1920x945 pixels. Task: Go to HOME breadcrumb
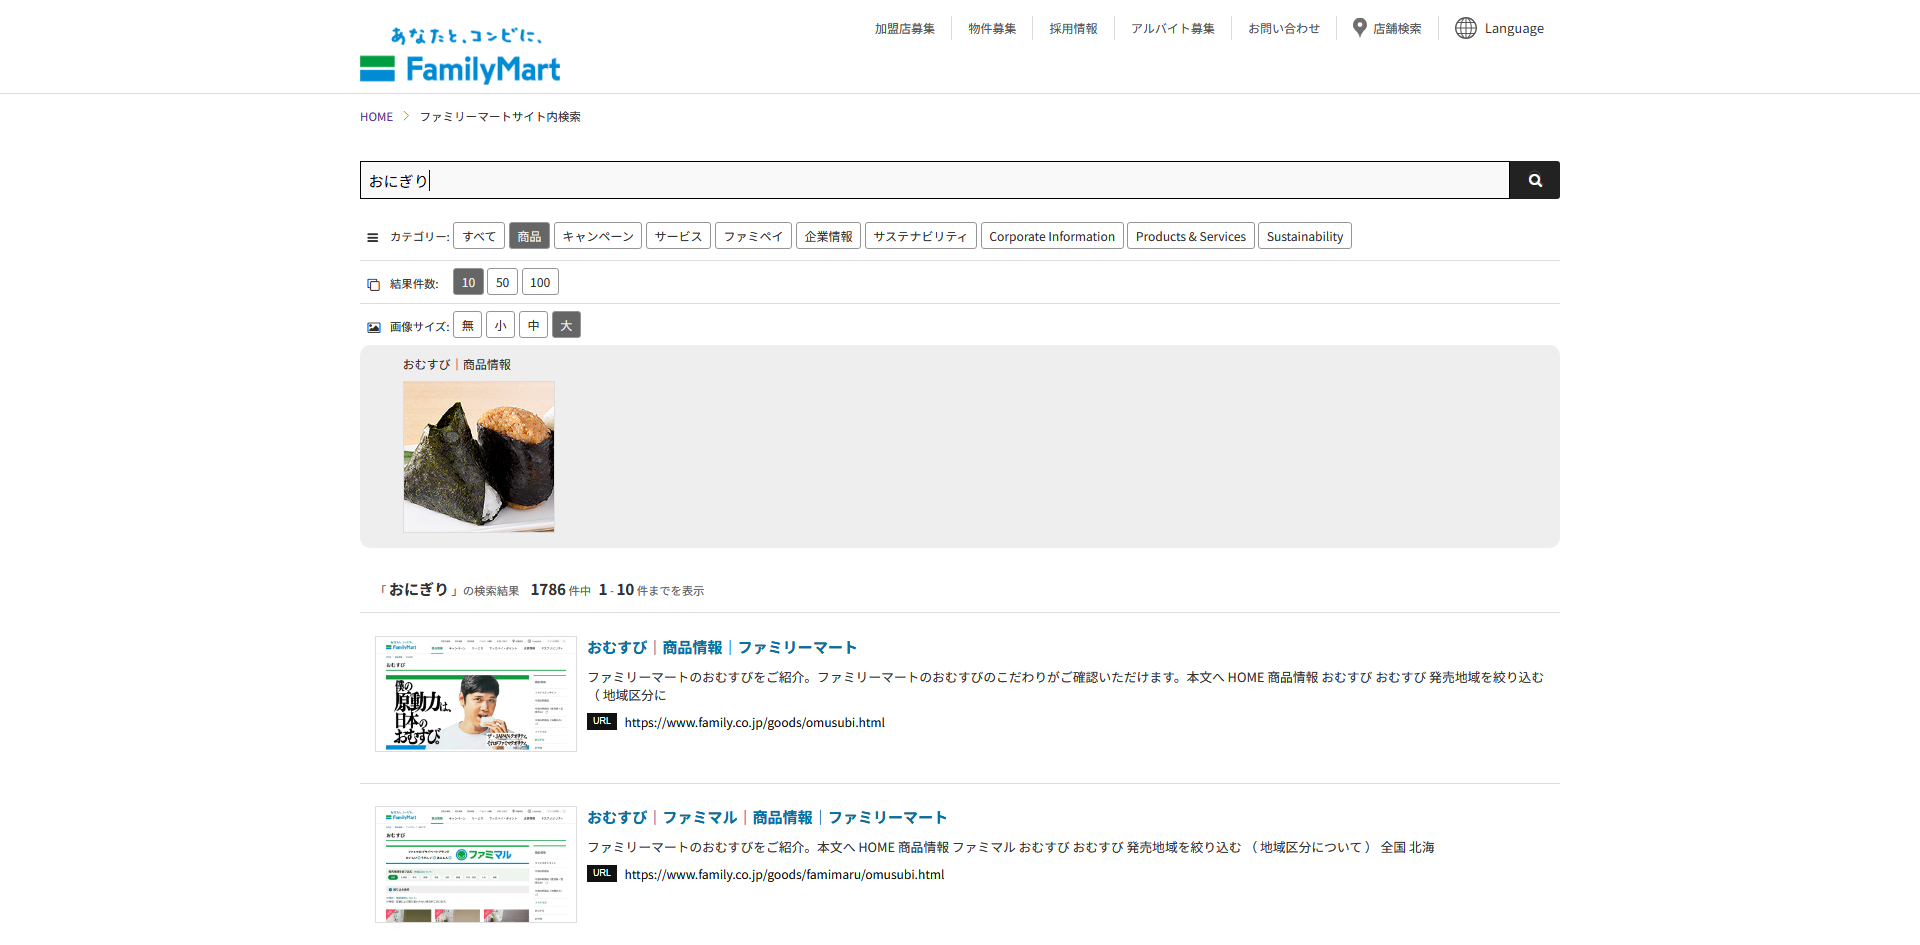[x=376, y=117]
